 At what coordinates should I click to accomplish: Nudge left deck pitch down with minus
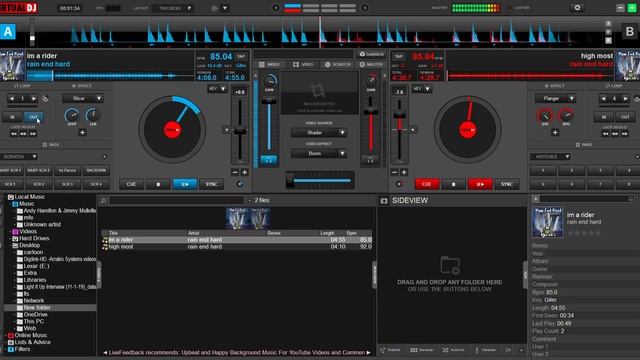[x=235, y=172]
